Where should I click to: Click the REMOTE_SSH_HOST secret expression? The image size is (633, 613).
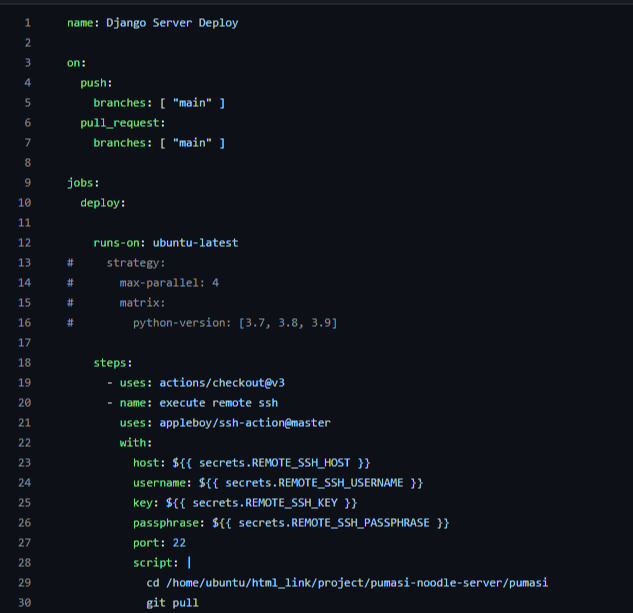(x=271, y=463)
